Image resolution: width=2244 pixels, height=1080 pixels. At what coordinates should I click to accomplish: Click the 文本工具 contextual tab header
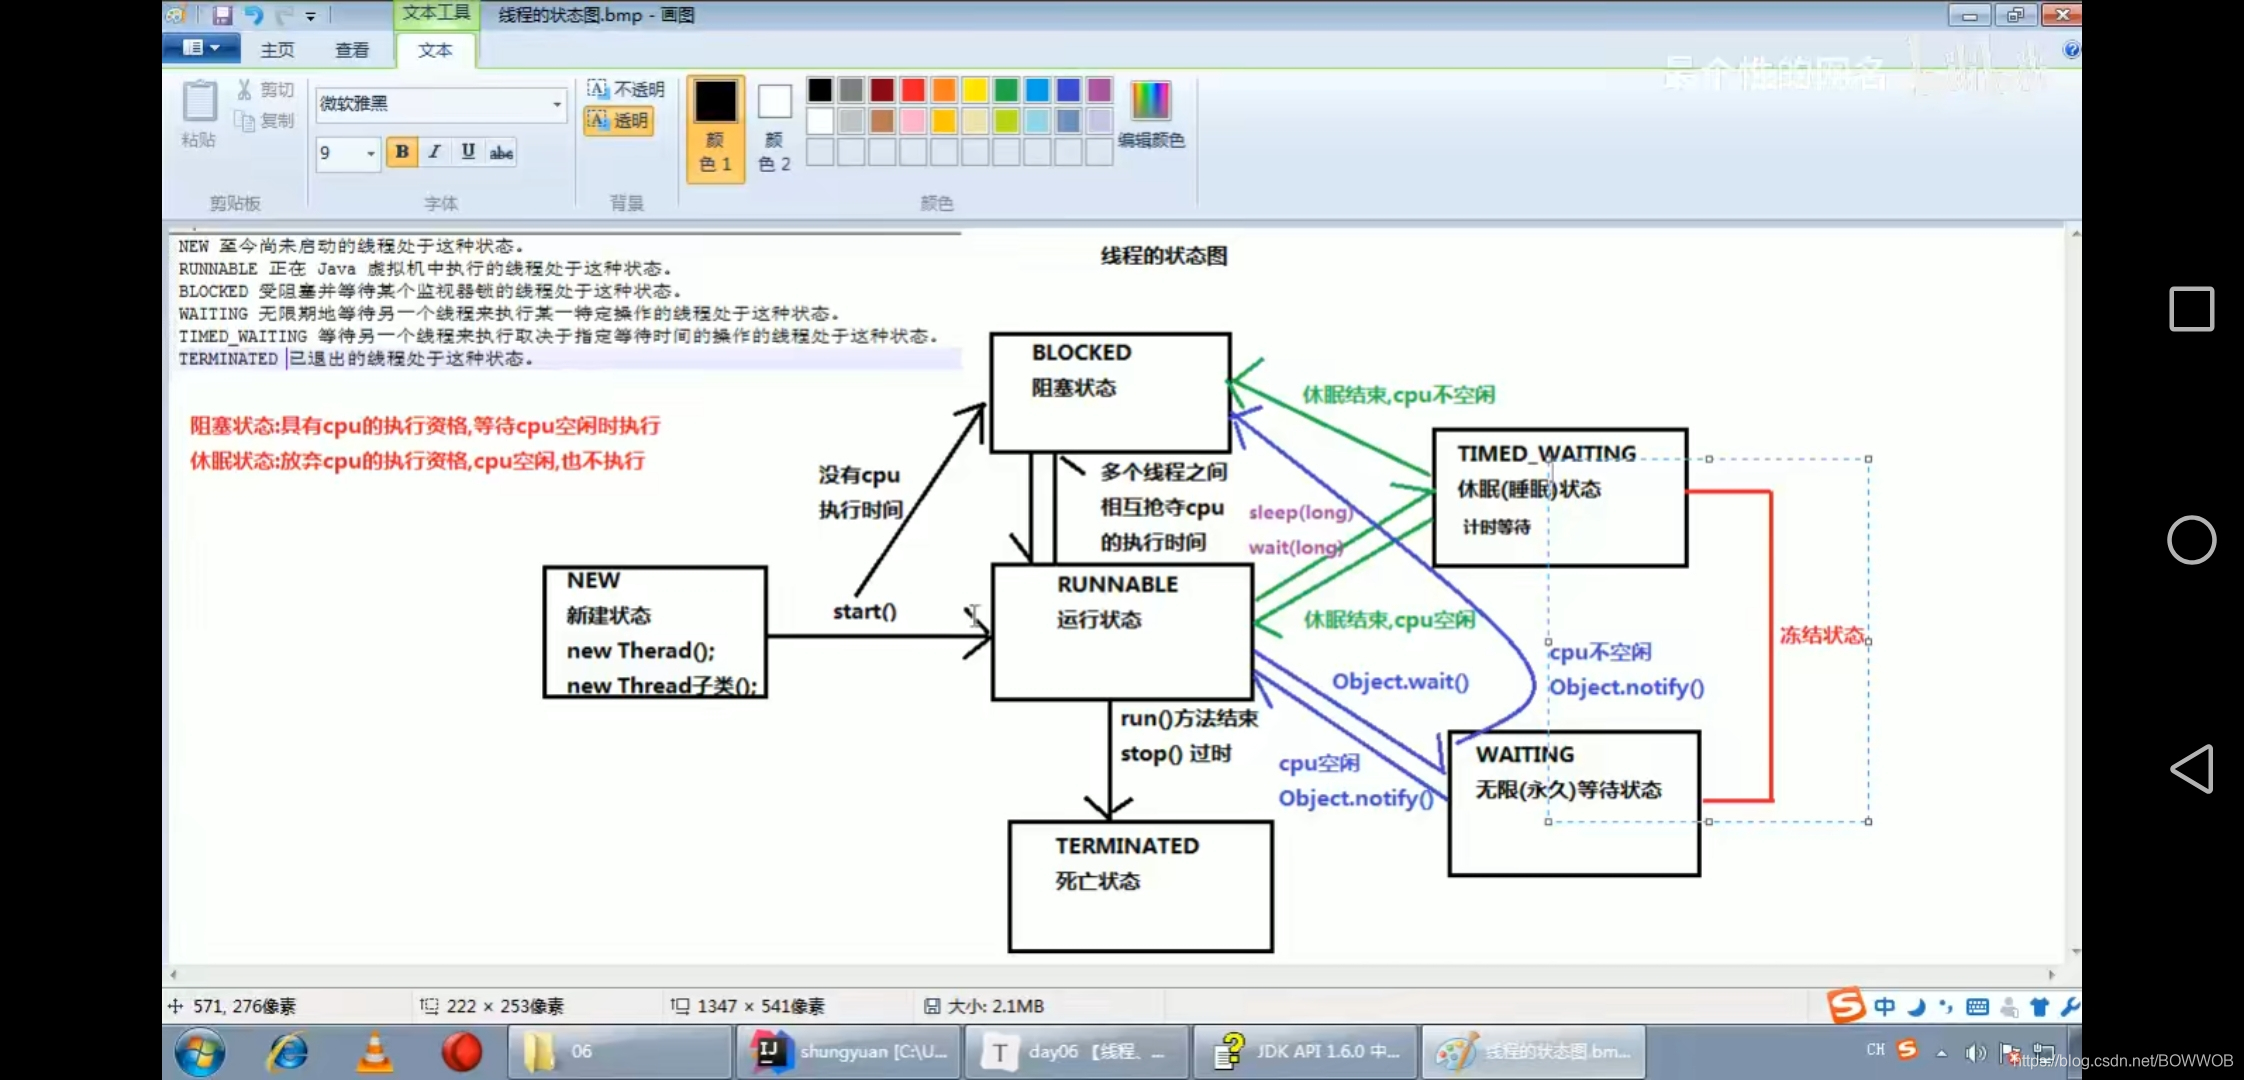click(x=436, y=13)
